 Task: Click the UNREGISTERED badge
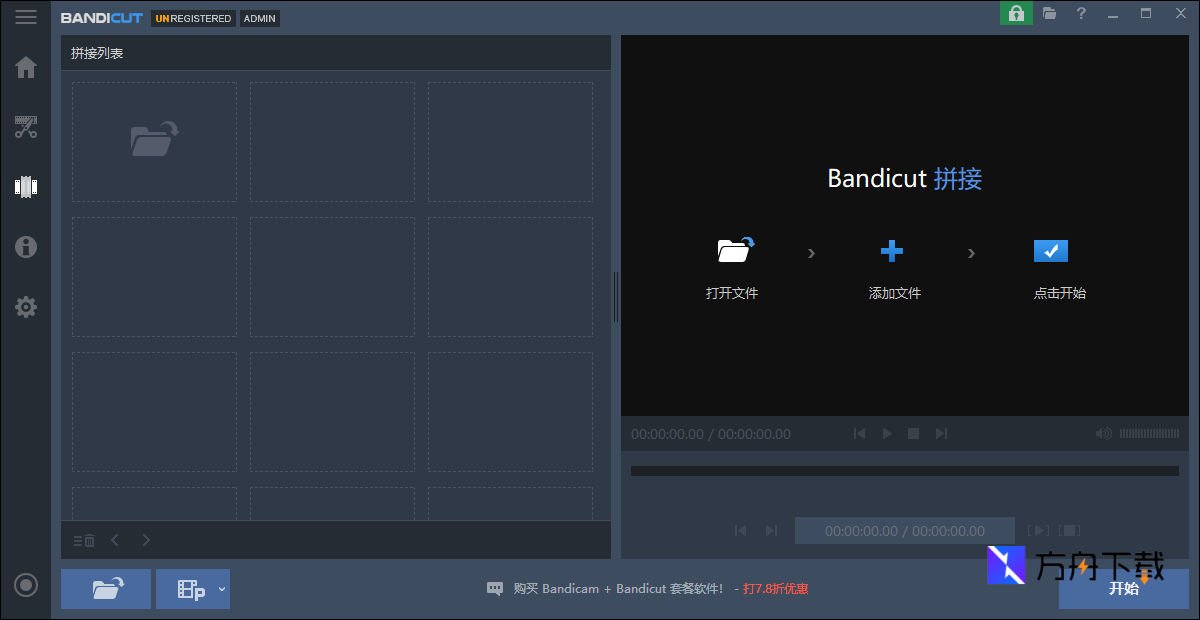click(192, 18)
